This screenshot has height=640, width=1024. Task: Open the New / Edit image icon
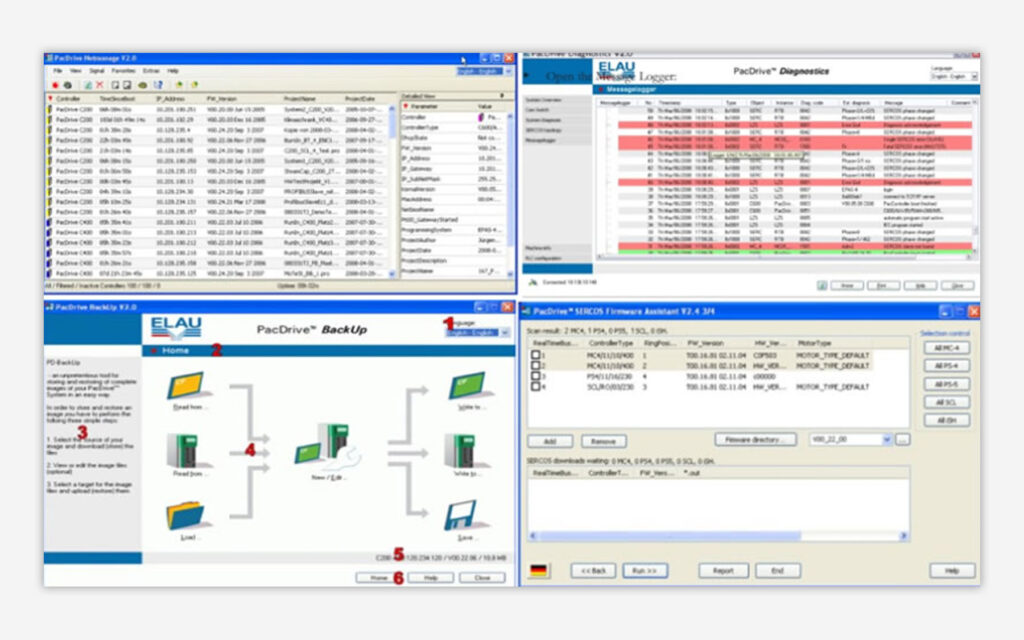(318, 446)
